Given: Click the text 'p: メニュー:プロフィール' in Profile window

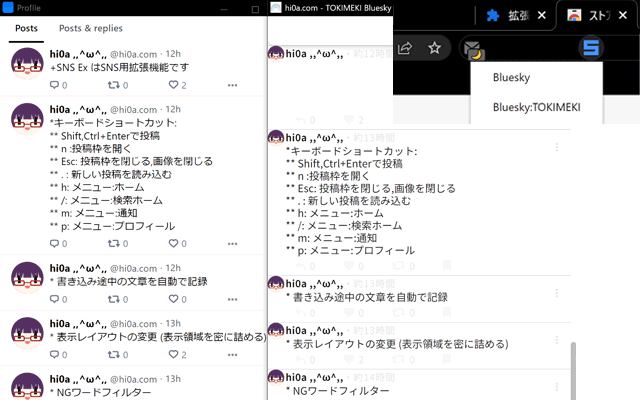Looking at the screenshot, I should pos(118,226).
